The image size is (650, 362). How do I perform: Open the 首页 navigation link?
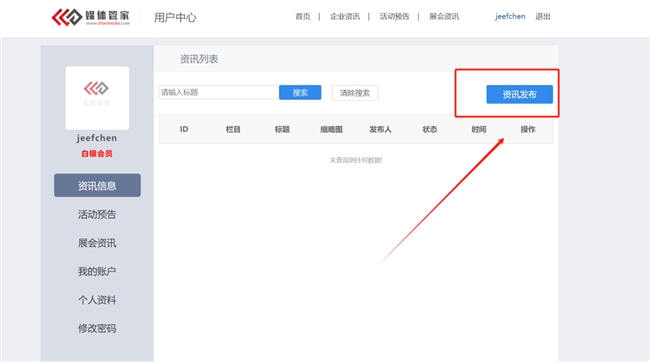[303, 17]
